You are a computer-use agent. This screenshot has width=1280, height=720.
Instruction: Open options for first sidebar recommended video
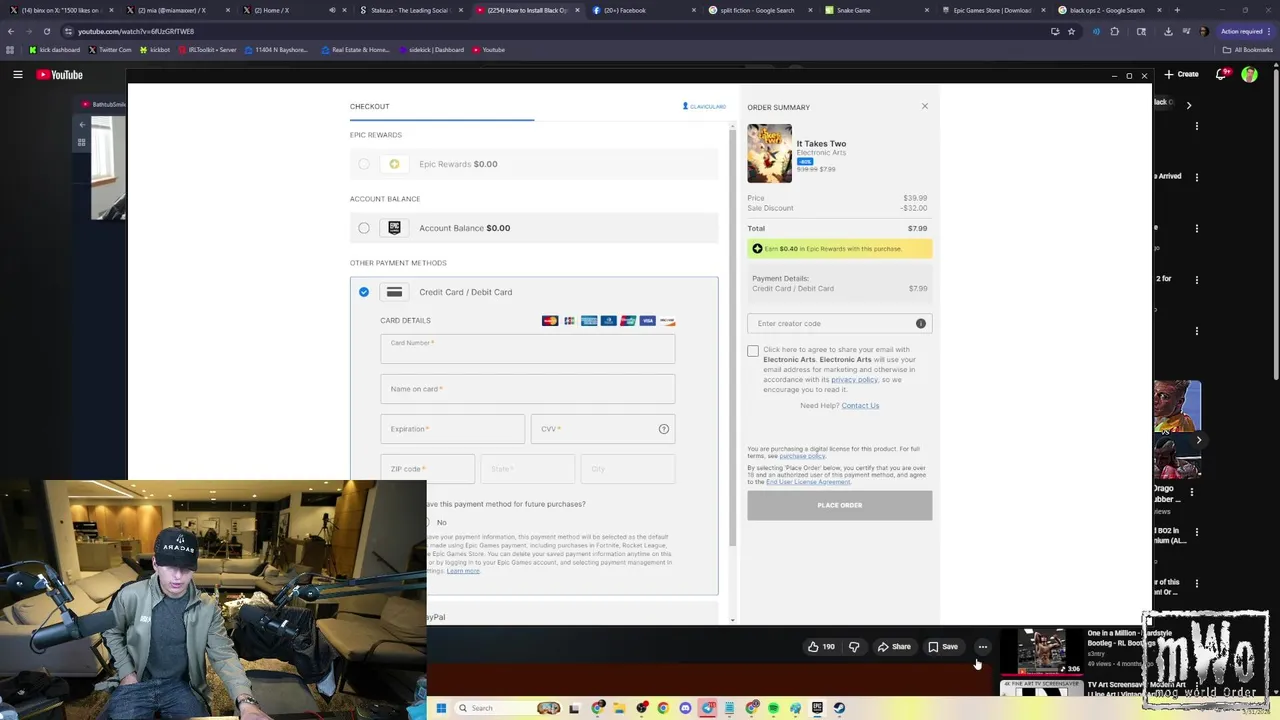click(x=1197, y=126)
